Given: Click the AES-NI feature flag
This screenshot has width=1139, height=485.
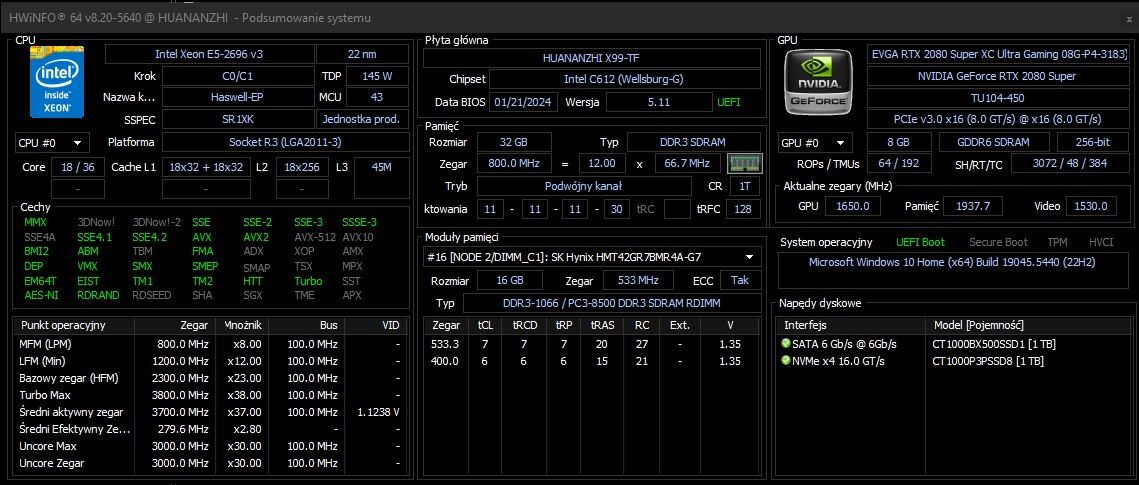Looking at the screenshot, I should coord(41,295).
